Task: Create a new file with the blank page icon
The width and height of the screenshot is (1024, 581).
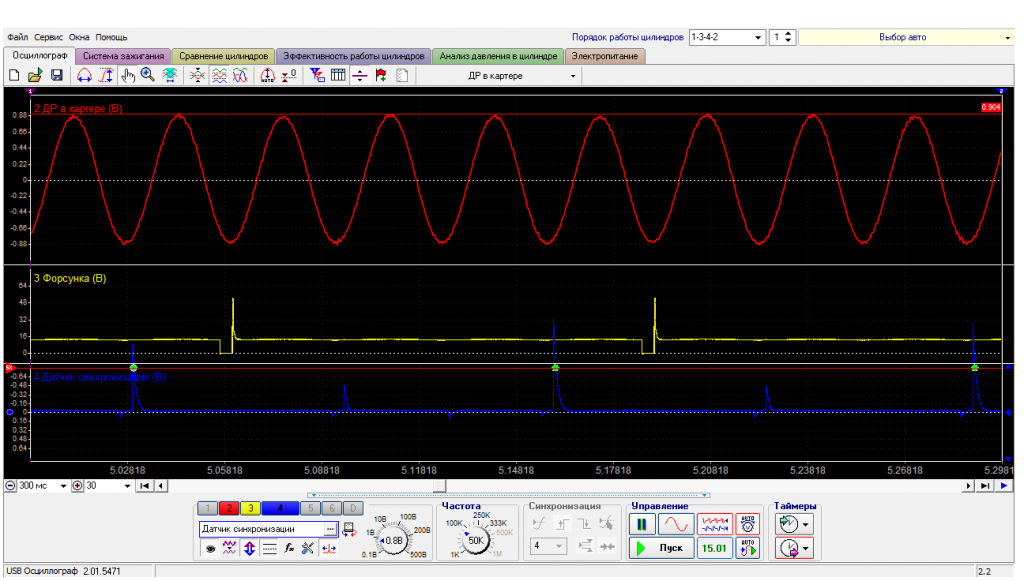Action: (14, 76)
